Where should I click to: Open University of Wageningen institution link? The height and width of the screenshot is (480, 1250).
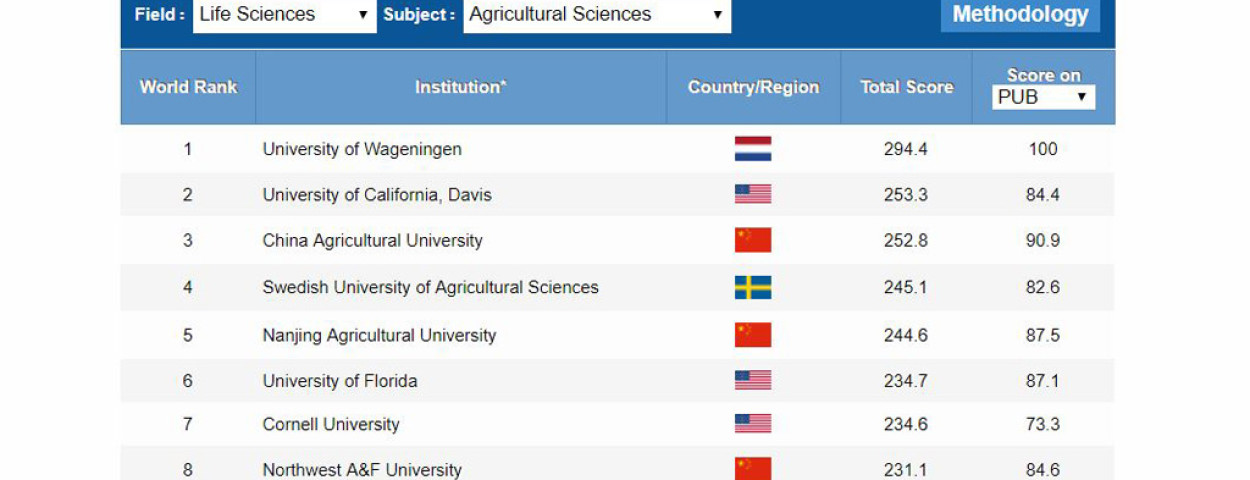tap(362, 149)
